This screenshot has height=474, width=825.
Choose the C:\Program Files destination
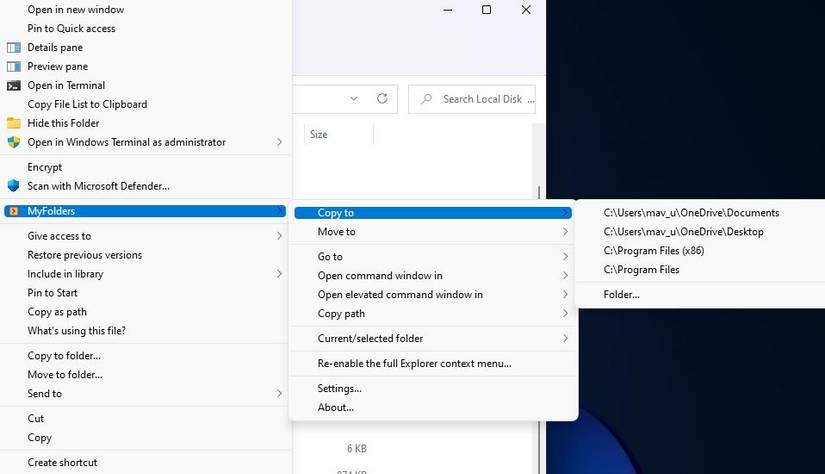pos(641,269)
